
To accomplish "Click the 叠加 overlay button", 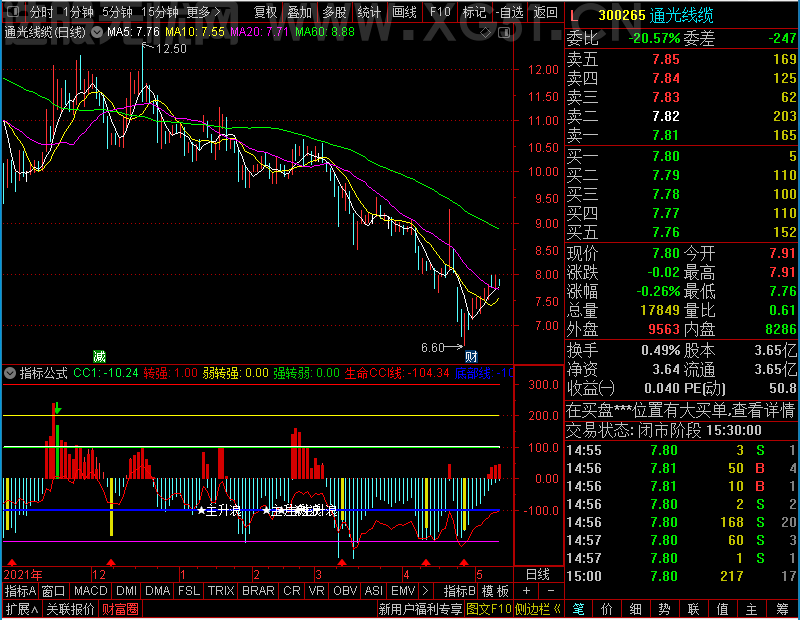I will point(299,12).
